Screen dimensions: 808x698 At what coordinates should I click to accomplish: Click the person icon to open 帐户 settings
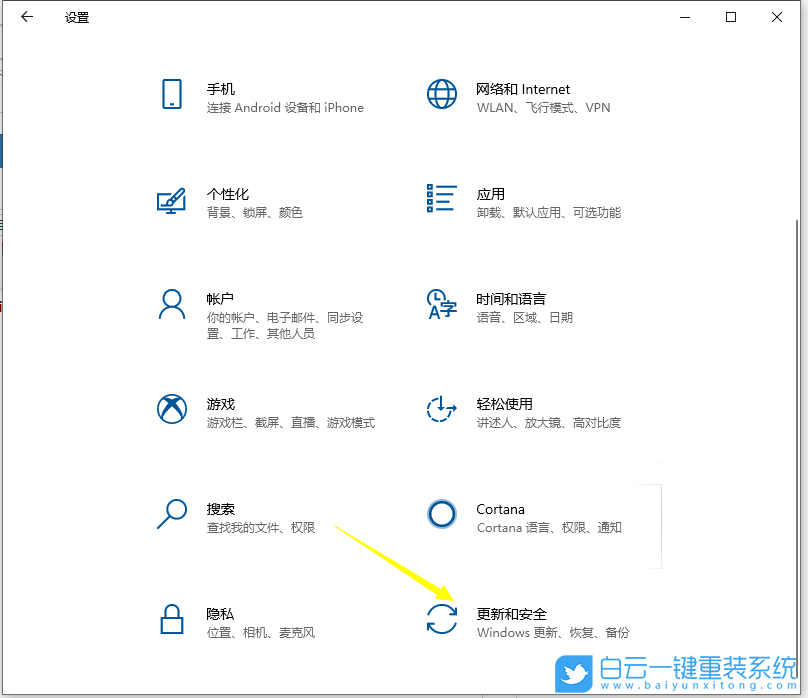(172, 307)
